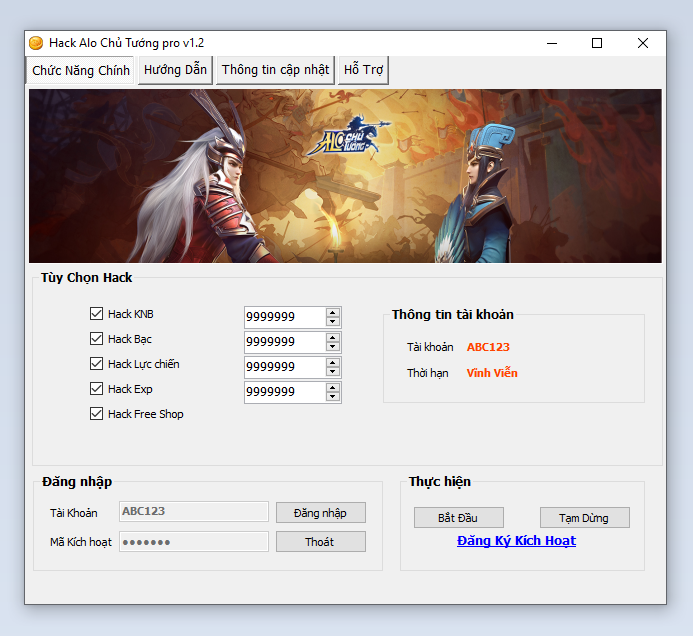Disable the Hack Lực chiến option
This screenshot has height=640, width=693.
(x=97, y=364)
